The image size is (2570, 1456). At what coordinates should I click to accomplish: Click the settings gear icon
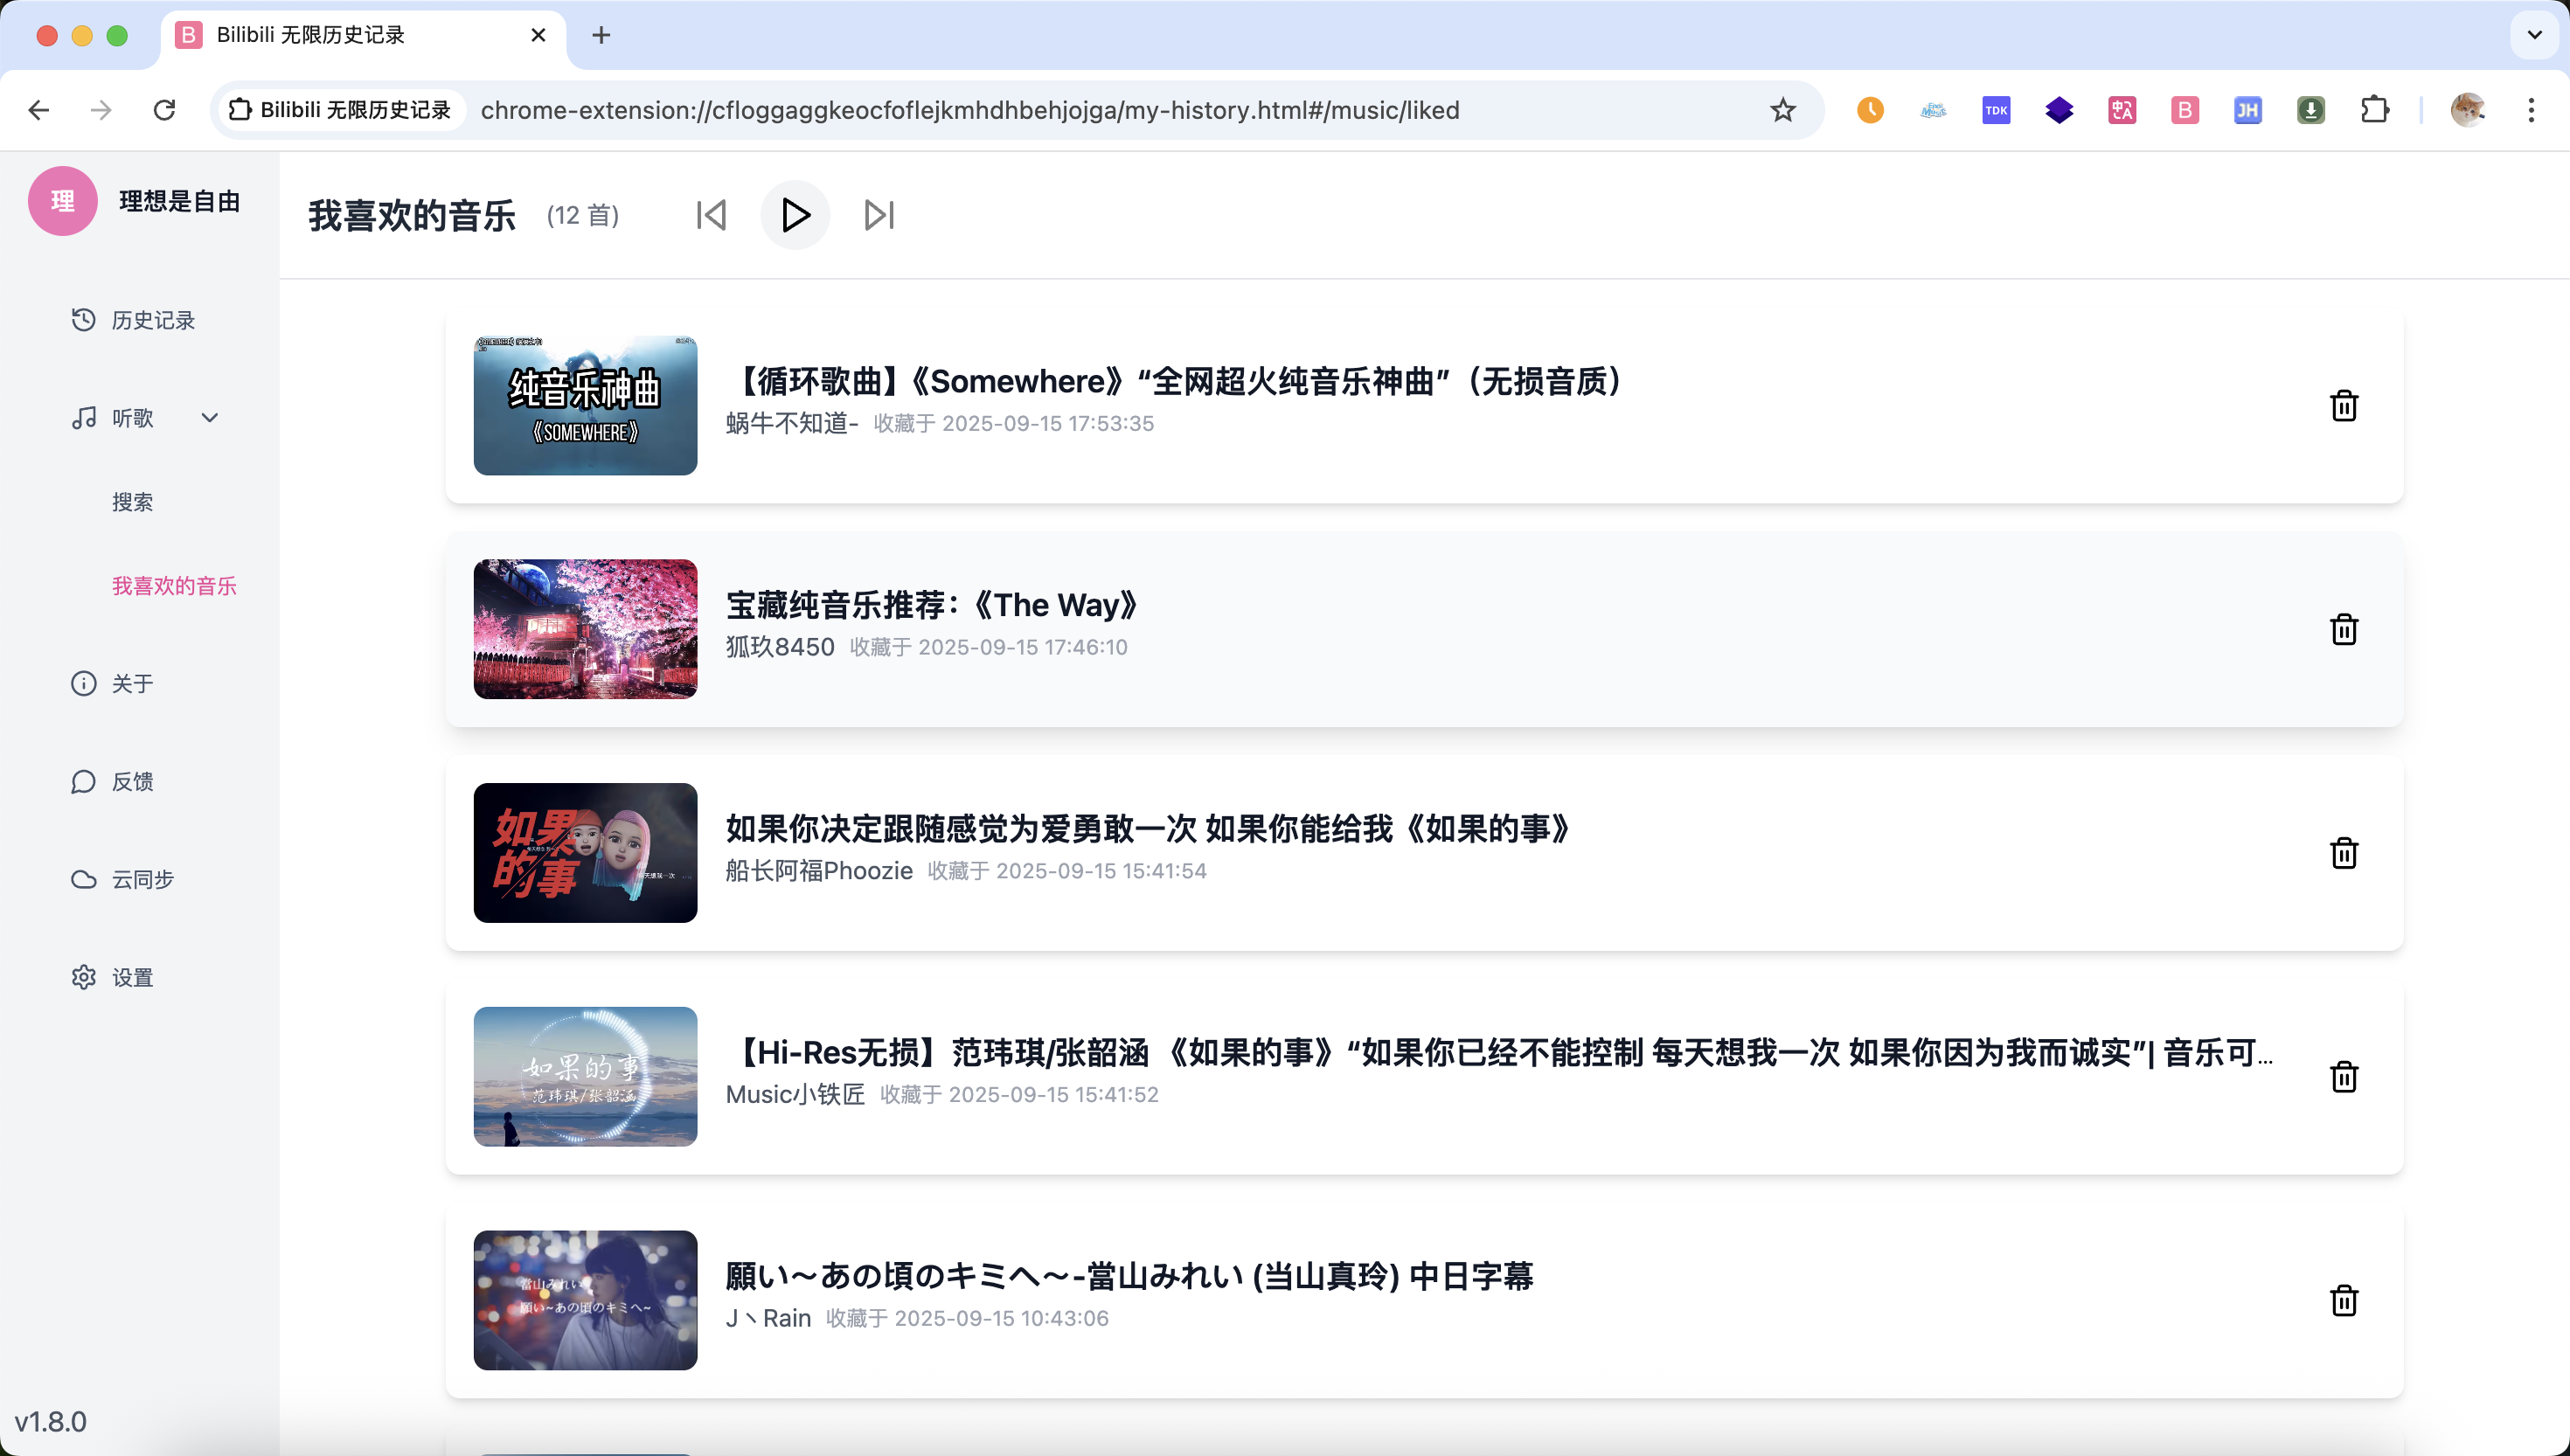(84, 978)
